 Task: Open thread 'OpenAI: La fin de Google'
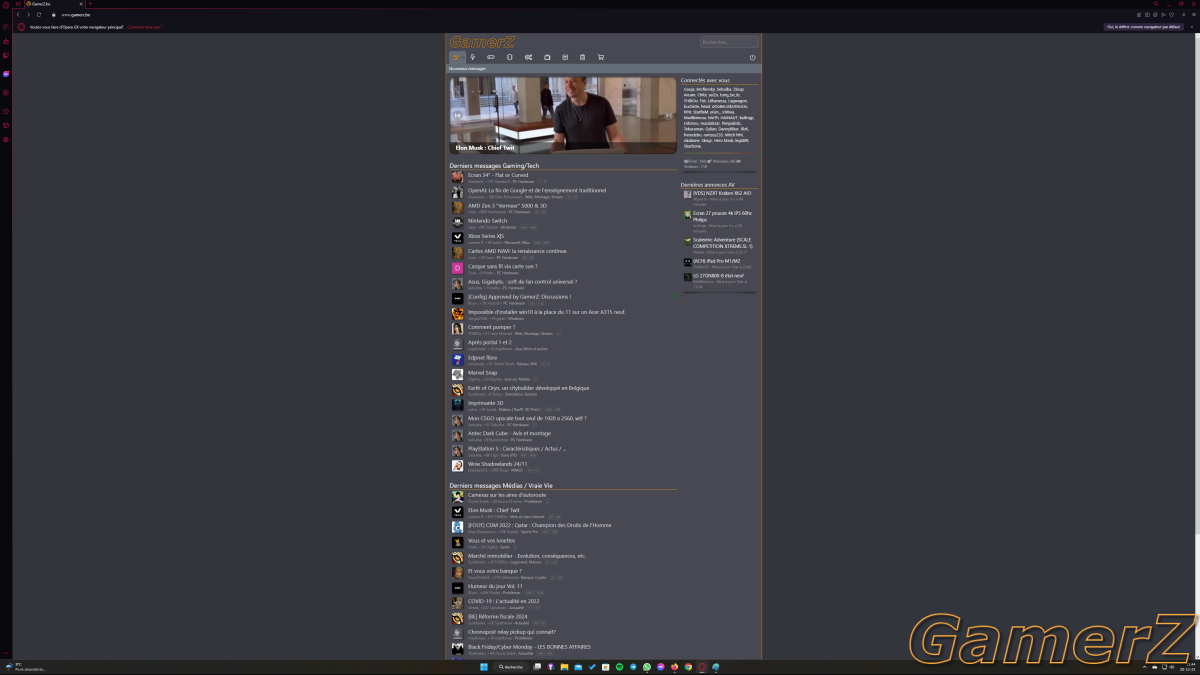pyautogui.click(x=537, y=190)
